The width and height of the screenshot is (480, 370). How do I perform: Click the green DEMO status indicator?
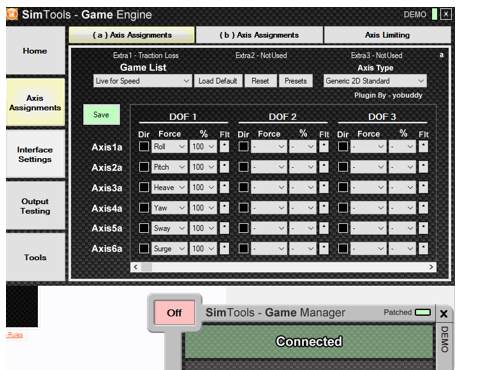(x=434, y=14)
